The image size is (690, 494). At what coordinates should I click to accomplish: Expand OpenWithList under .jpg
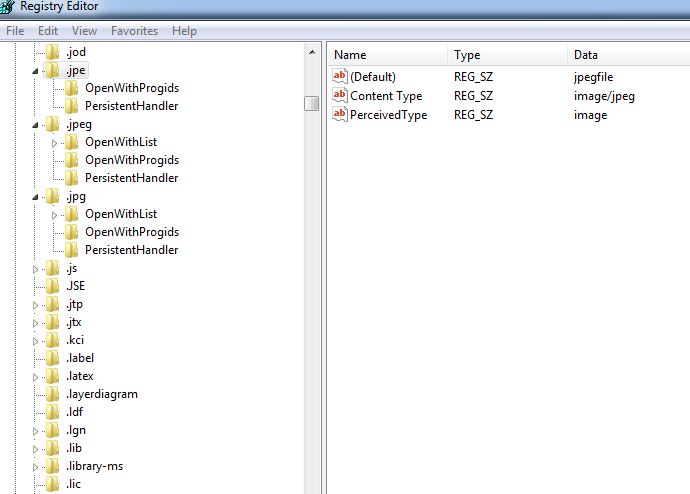point(54,215)
